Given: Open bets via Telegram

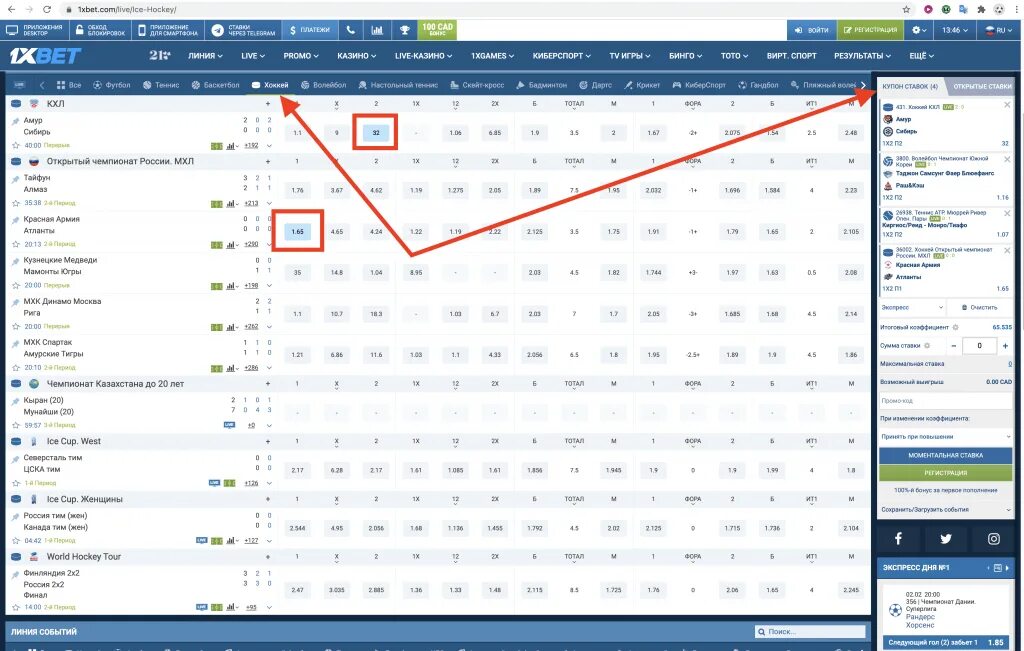Looking at the screenshot, I should click(244, 30).
